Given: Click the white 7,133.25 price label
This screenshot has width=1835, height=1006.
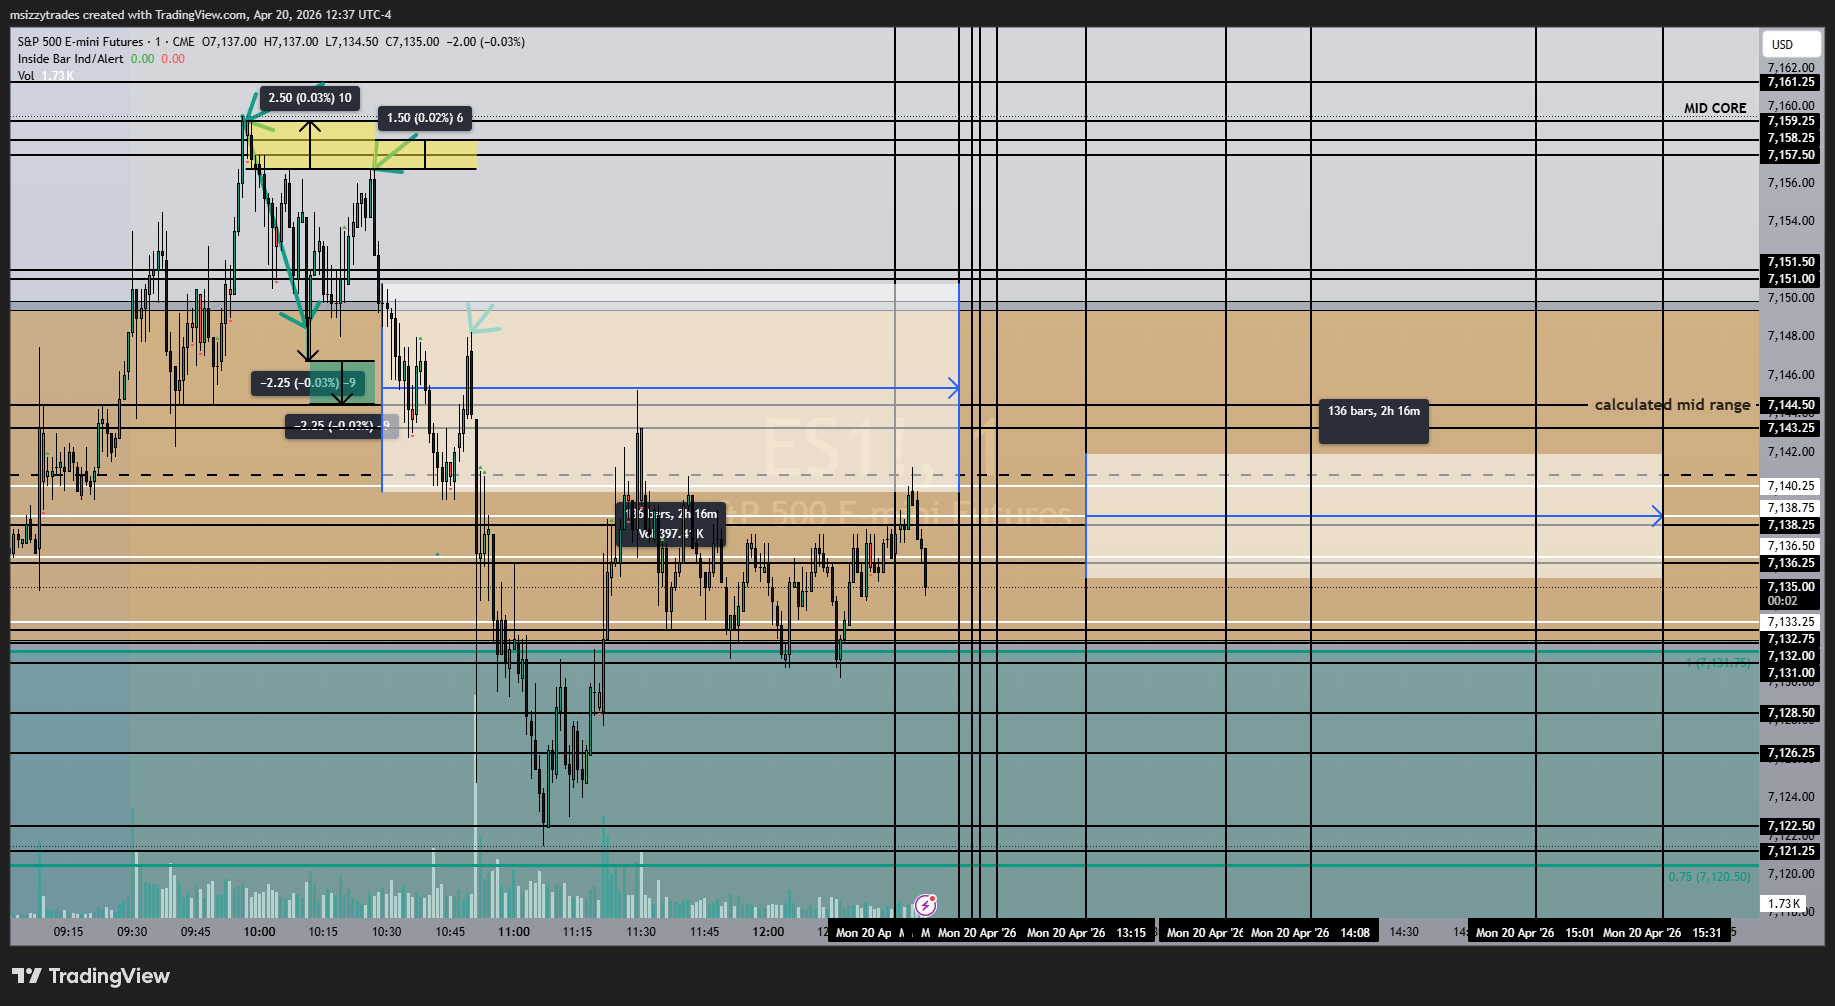Looking at the screenshot, I should 1791,622.
